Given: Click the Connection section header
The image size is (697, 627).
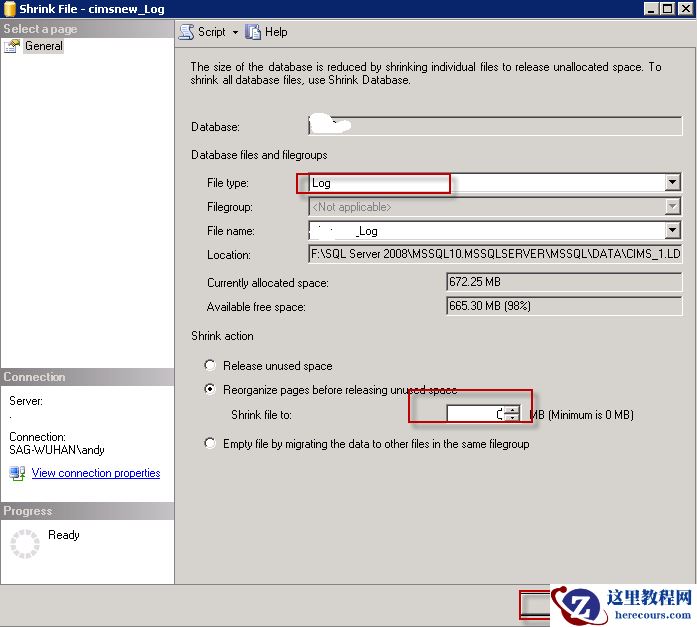Looking at the screenshot, I should tap(87, 377).
